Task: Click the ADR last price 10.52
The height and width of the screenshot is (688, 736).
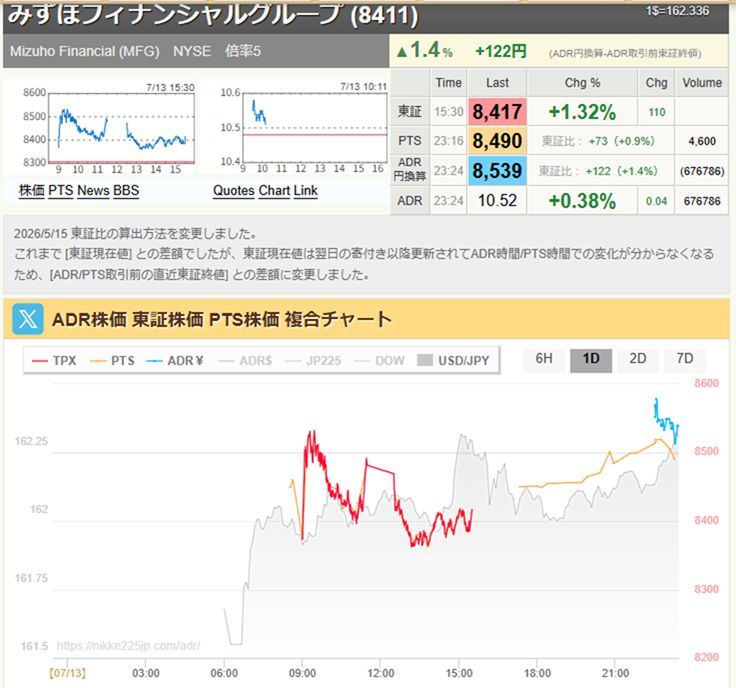Action: 497,201
